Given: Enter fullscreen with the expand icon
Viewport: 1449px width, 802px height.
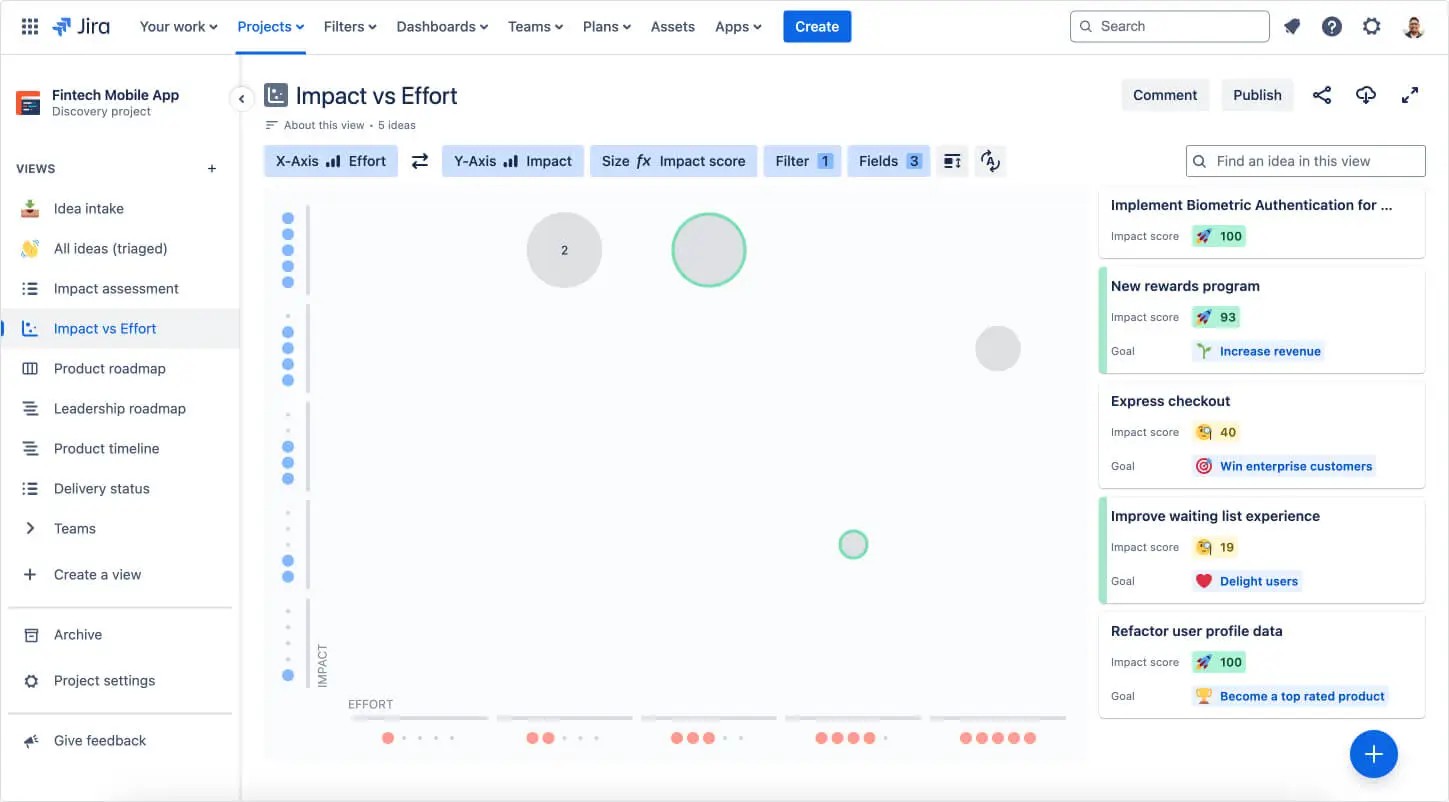Looking at the screenshot, I should tap(1410, 95).
